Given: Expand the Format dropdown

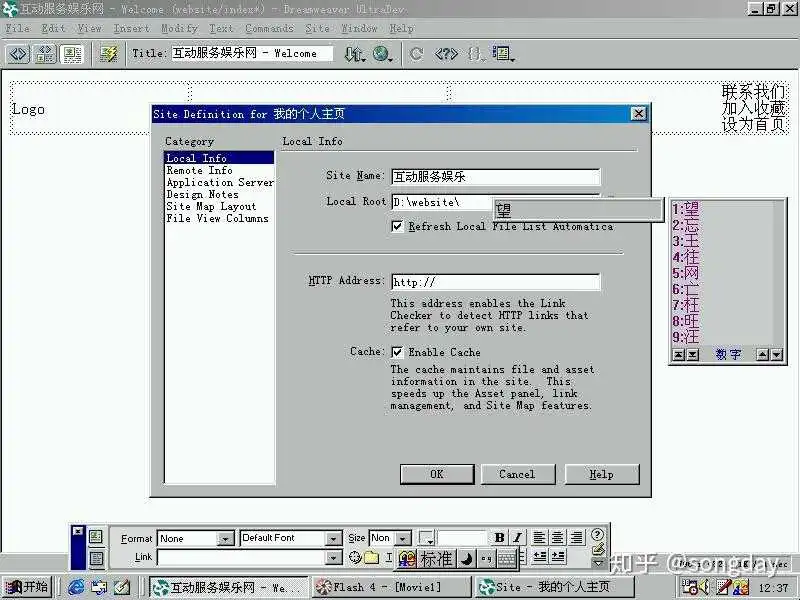Looking at the screenshot, I should point(224,539).
